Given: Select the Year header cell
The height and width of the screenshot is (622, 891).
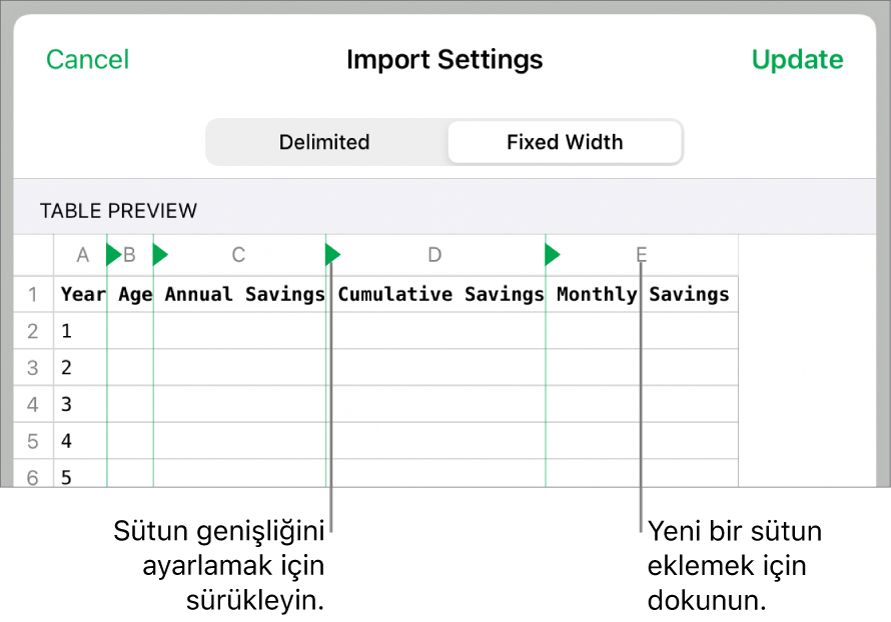Looking at the screenshot, I should (83, 294).
